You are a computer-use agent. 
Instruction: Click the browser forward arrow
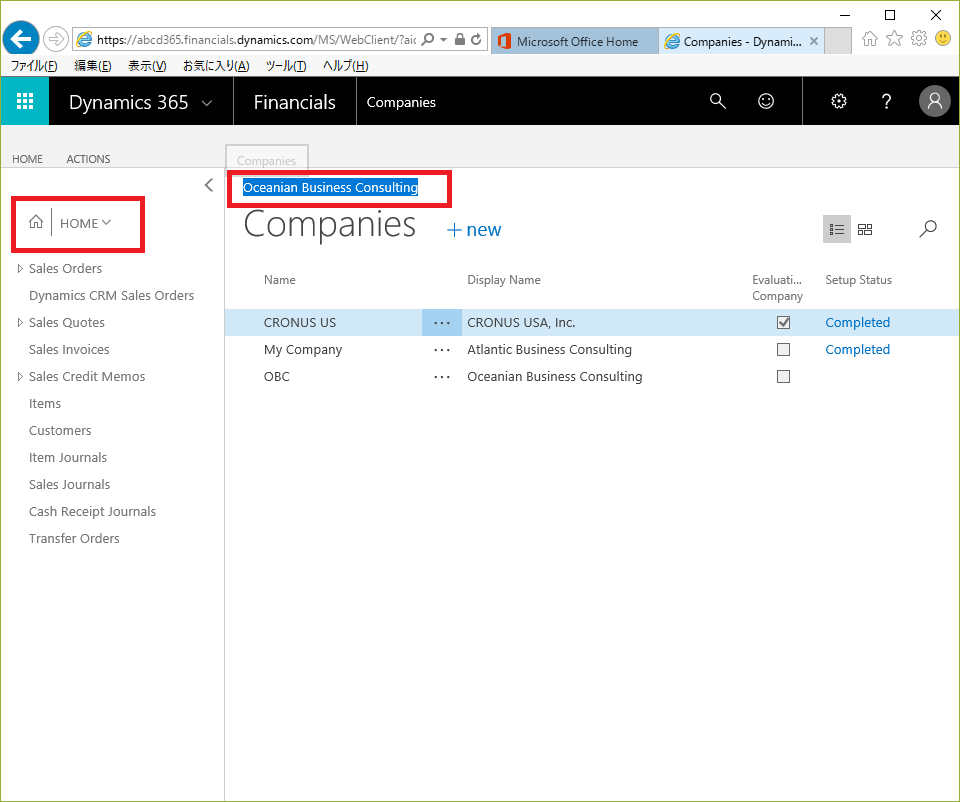coord(56,39)
